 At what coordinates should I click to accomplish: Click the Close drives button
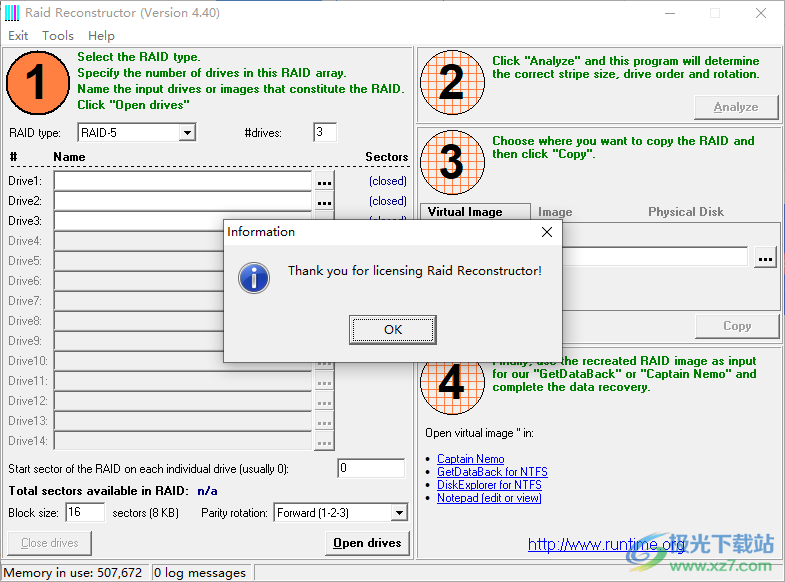pos(50,543)
